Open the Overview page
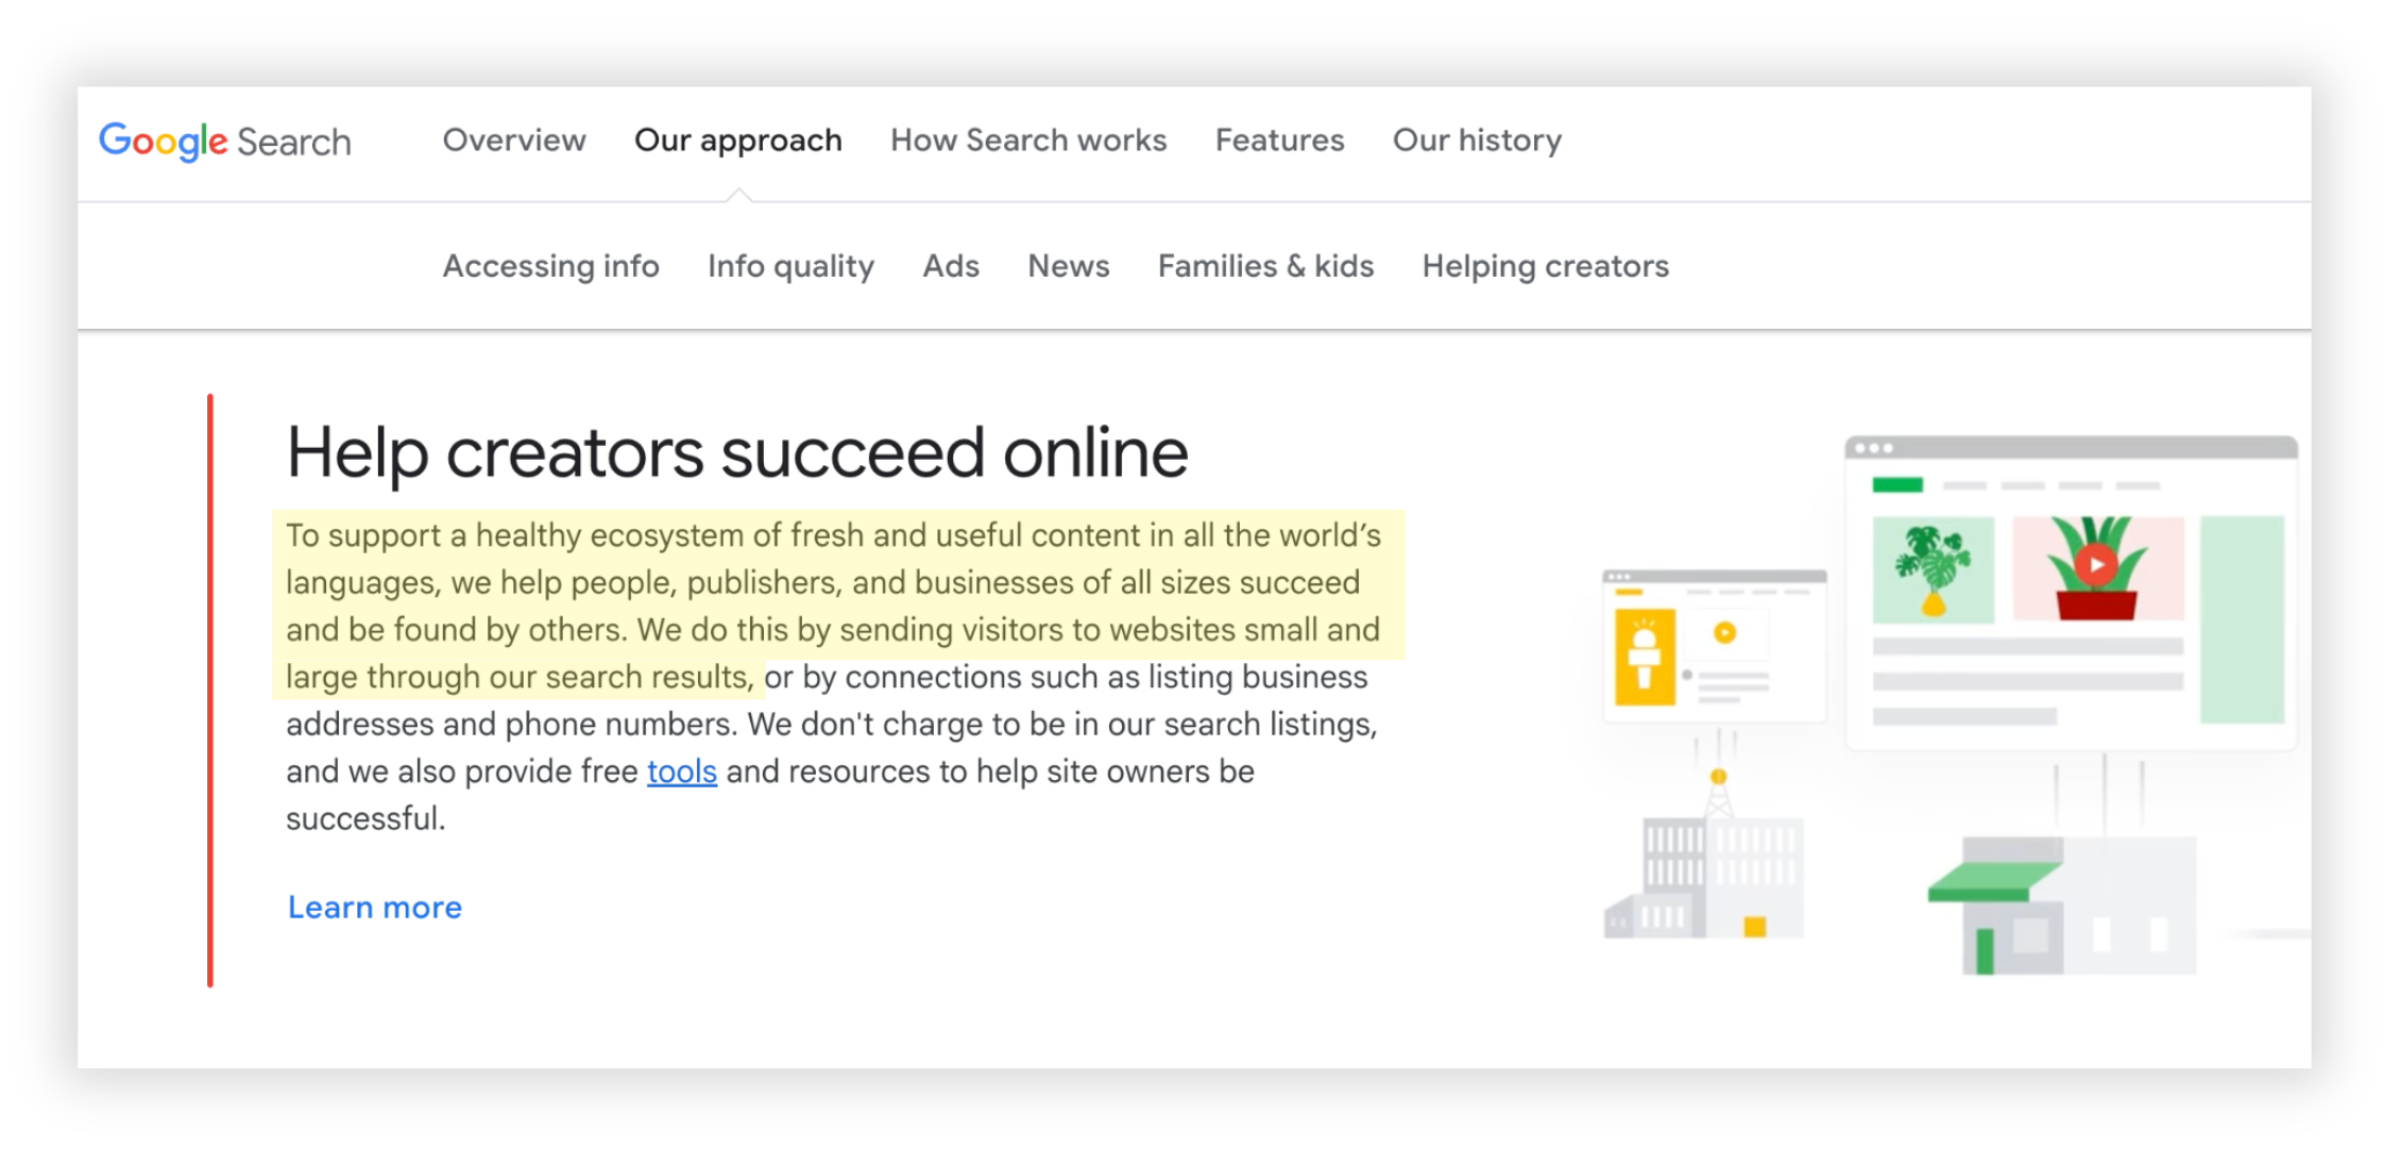Viewport: 2400px width, 1163px height. pyautogui.click(x=513, y=141)
